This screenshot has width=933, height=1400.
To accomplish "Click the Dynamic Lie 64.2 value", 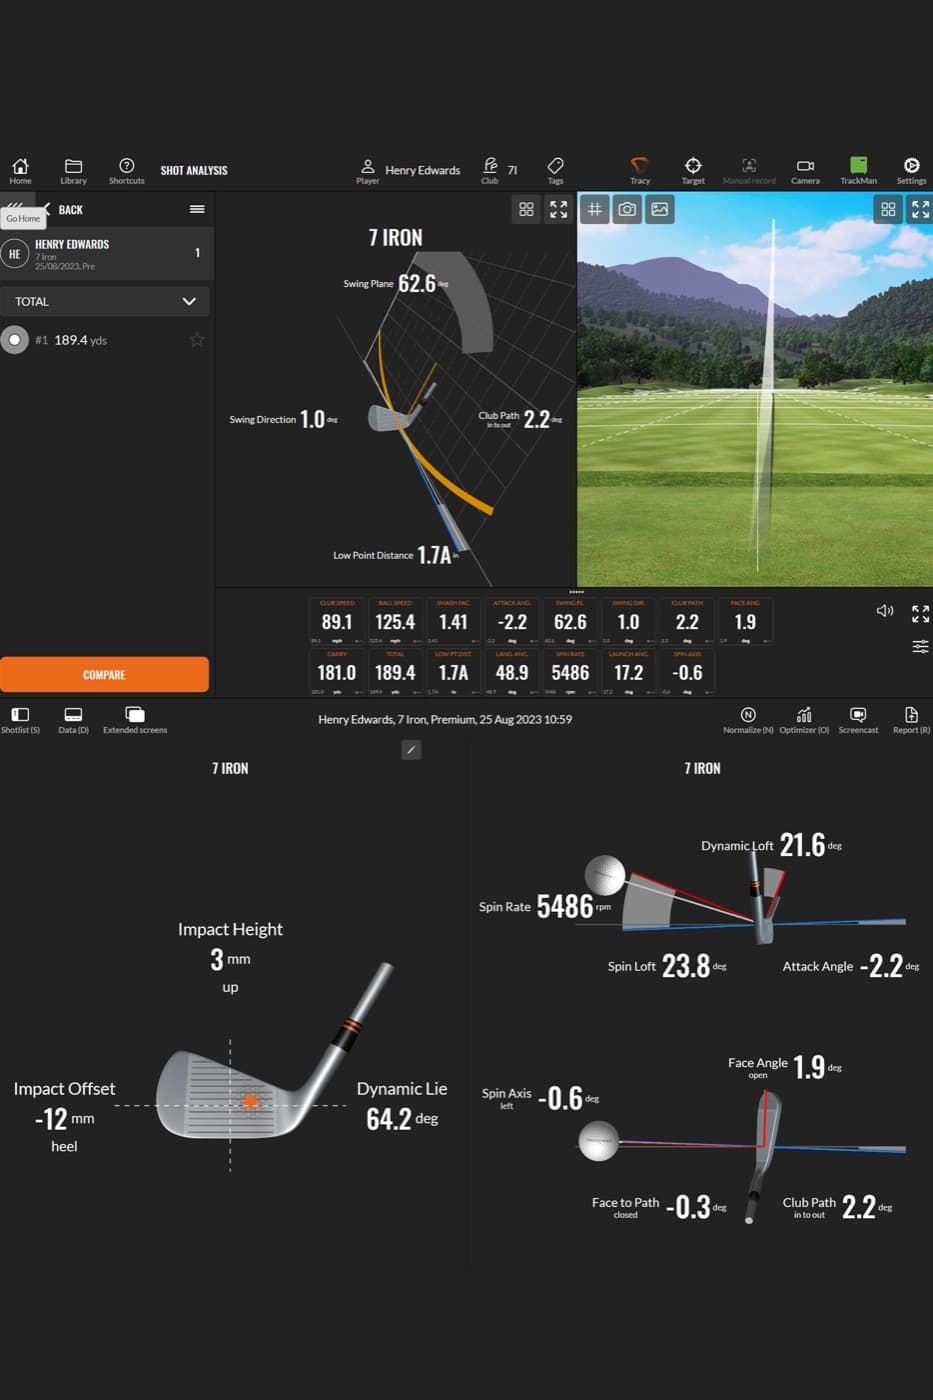I will 389,1118.
